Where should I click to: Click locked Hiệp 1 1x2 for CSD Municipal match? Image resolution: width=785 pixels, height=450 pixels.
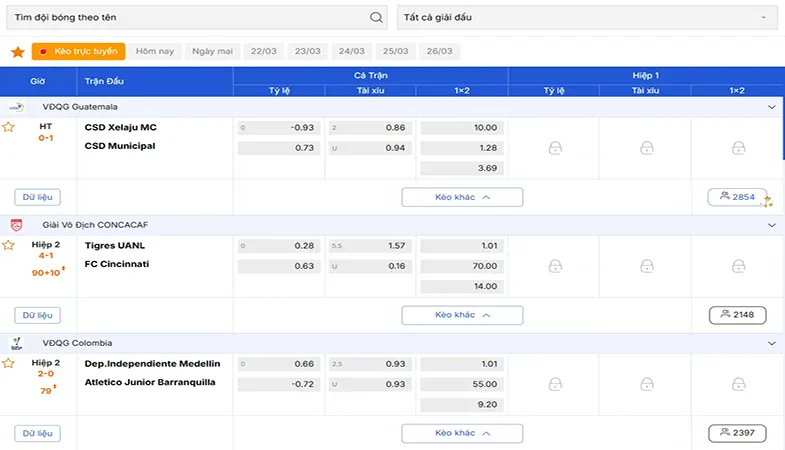point(738,148)
